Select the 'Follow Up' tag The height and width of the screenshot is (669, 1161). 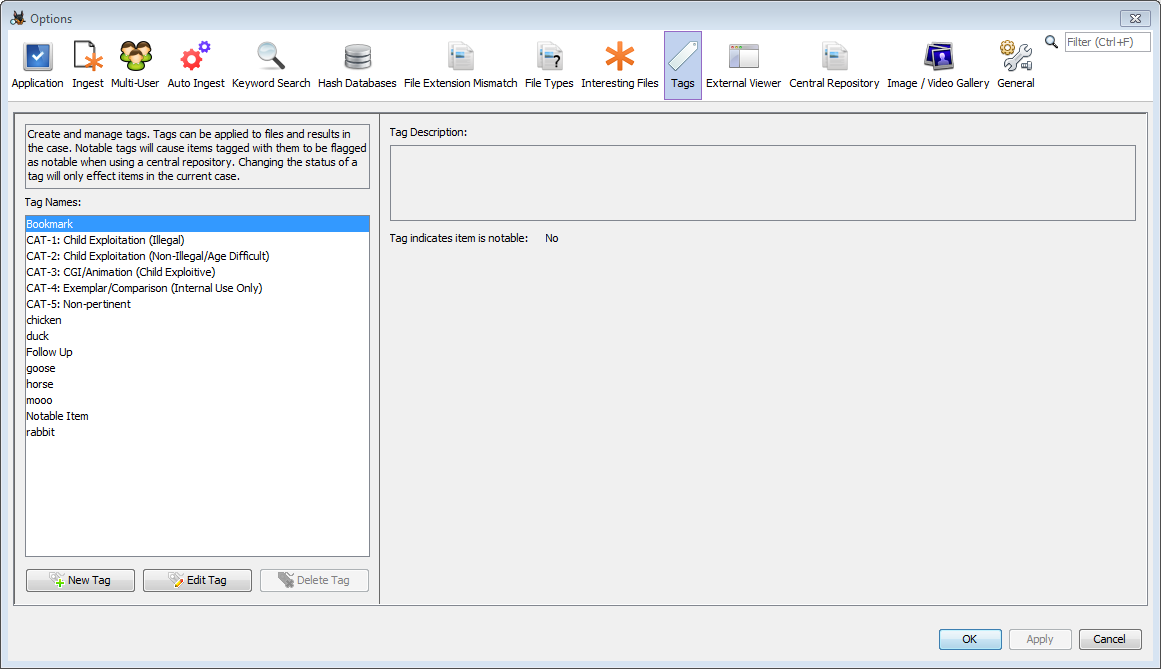(50, 352)
